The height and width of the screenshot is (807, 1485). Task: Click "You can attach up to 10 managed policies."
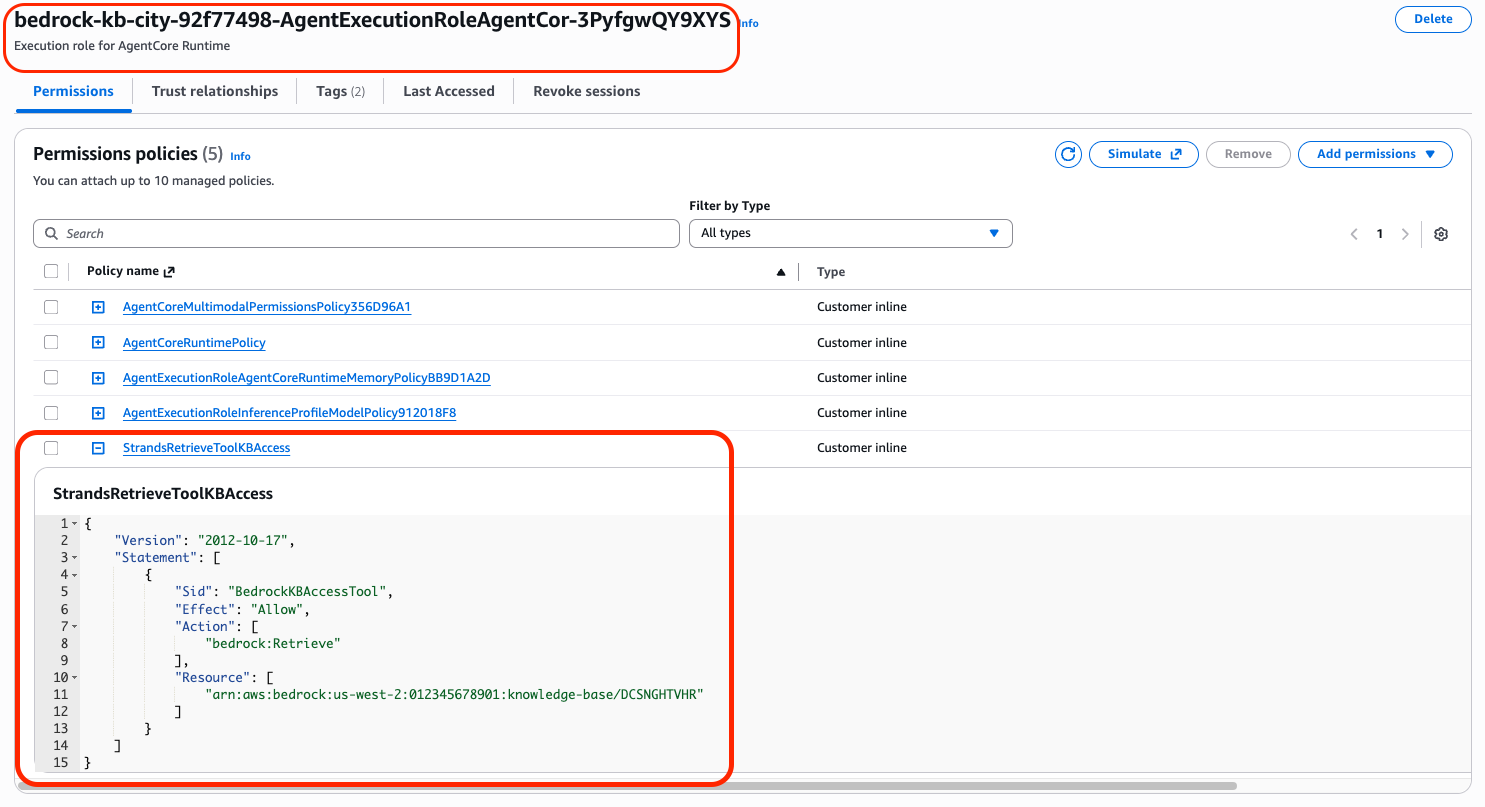click(154, 181)
